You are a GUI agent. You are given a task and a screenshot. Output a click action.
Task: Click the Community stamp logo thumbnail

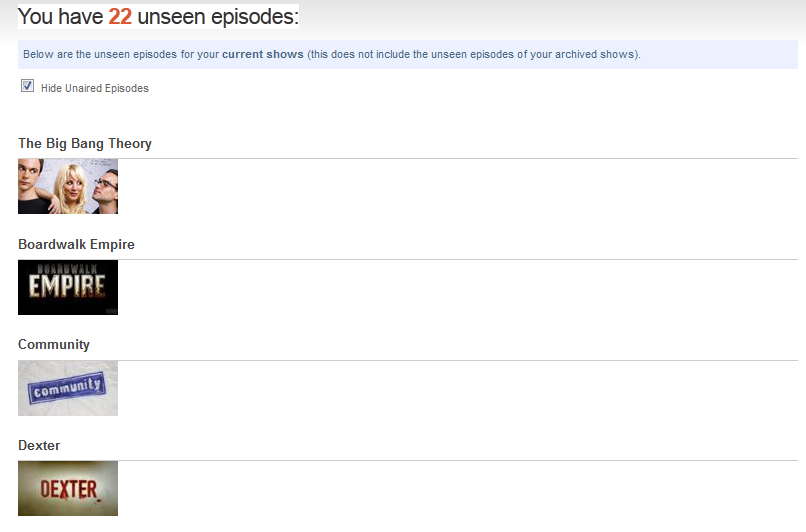coord(68,388)
